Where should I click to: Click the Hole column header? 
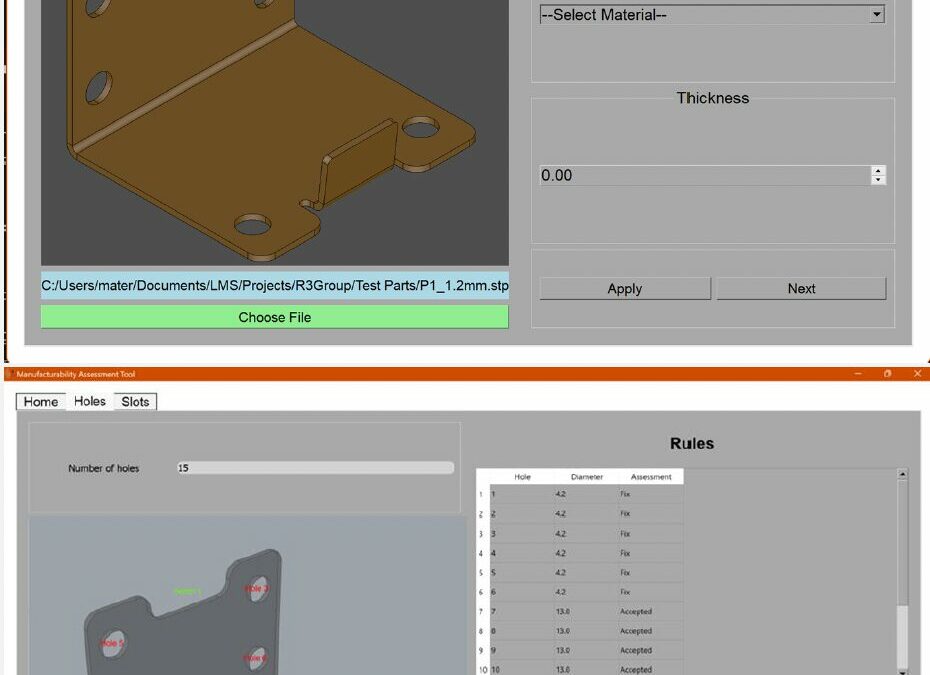(x=522, y=477)
